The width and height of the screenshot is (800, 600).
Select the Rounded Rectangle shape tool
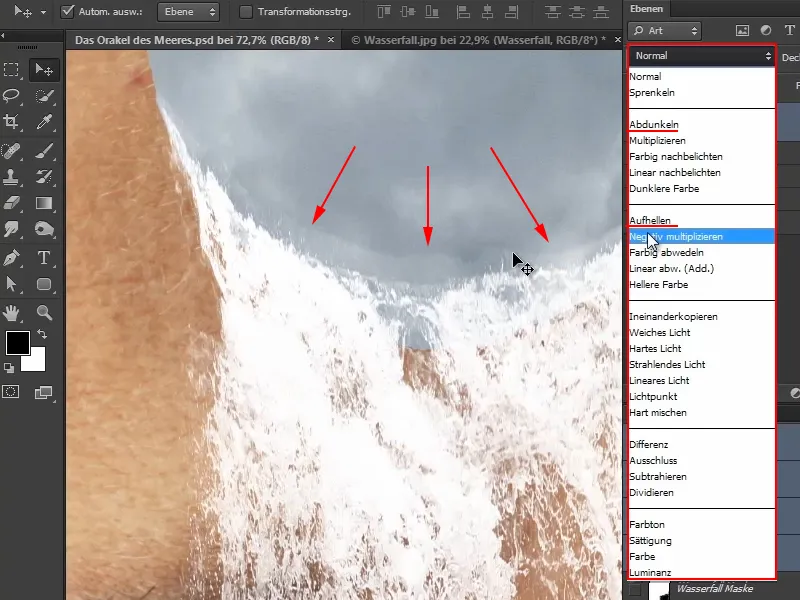point(44,284)
